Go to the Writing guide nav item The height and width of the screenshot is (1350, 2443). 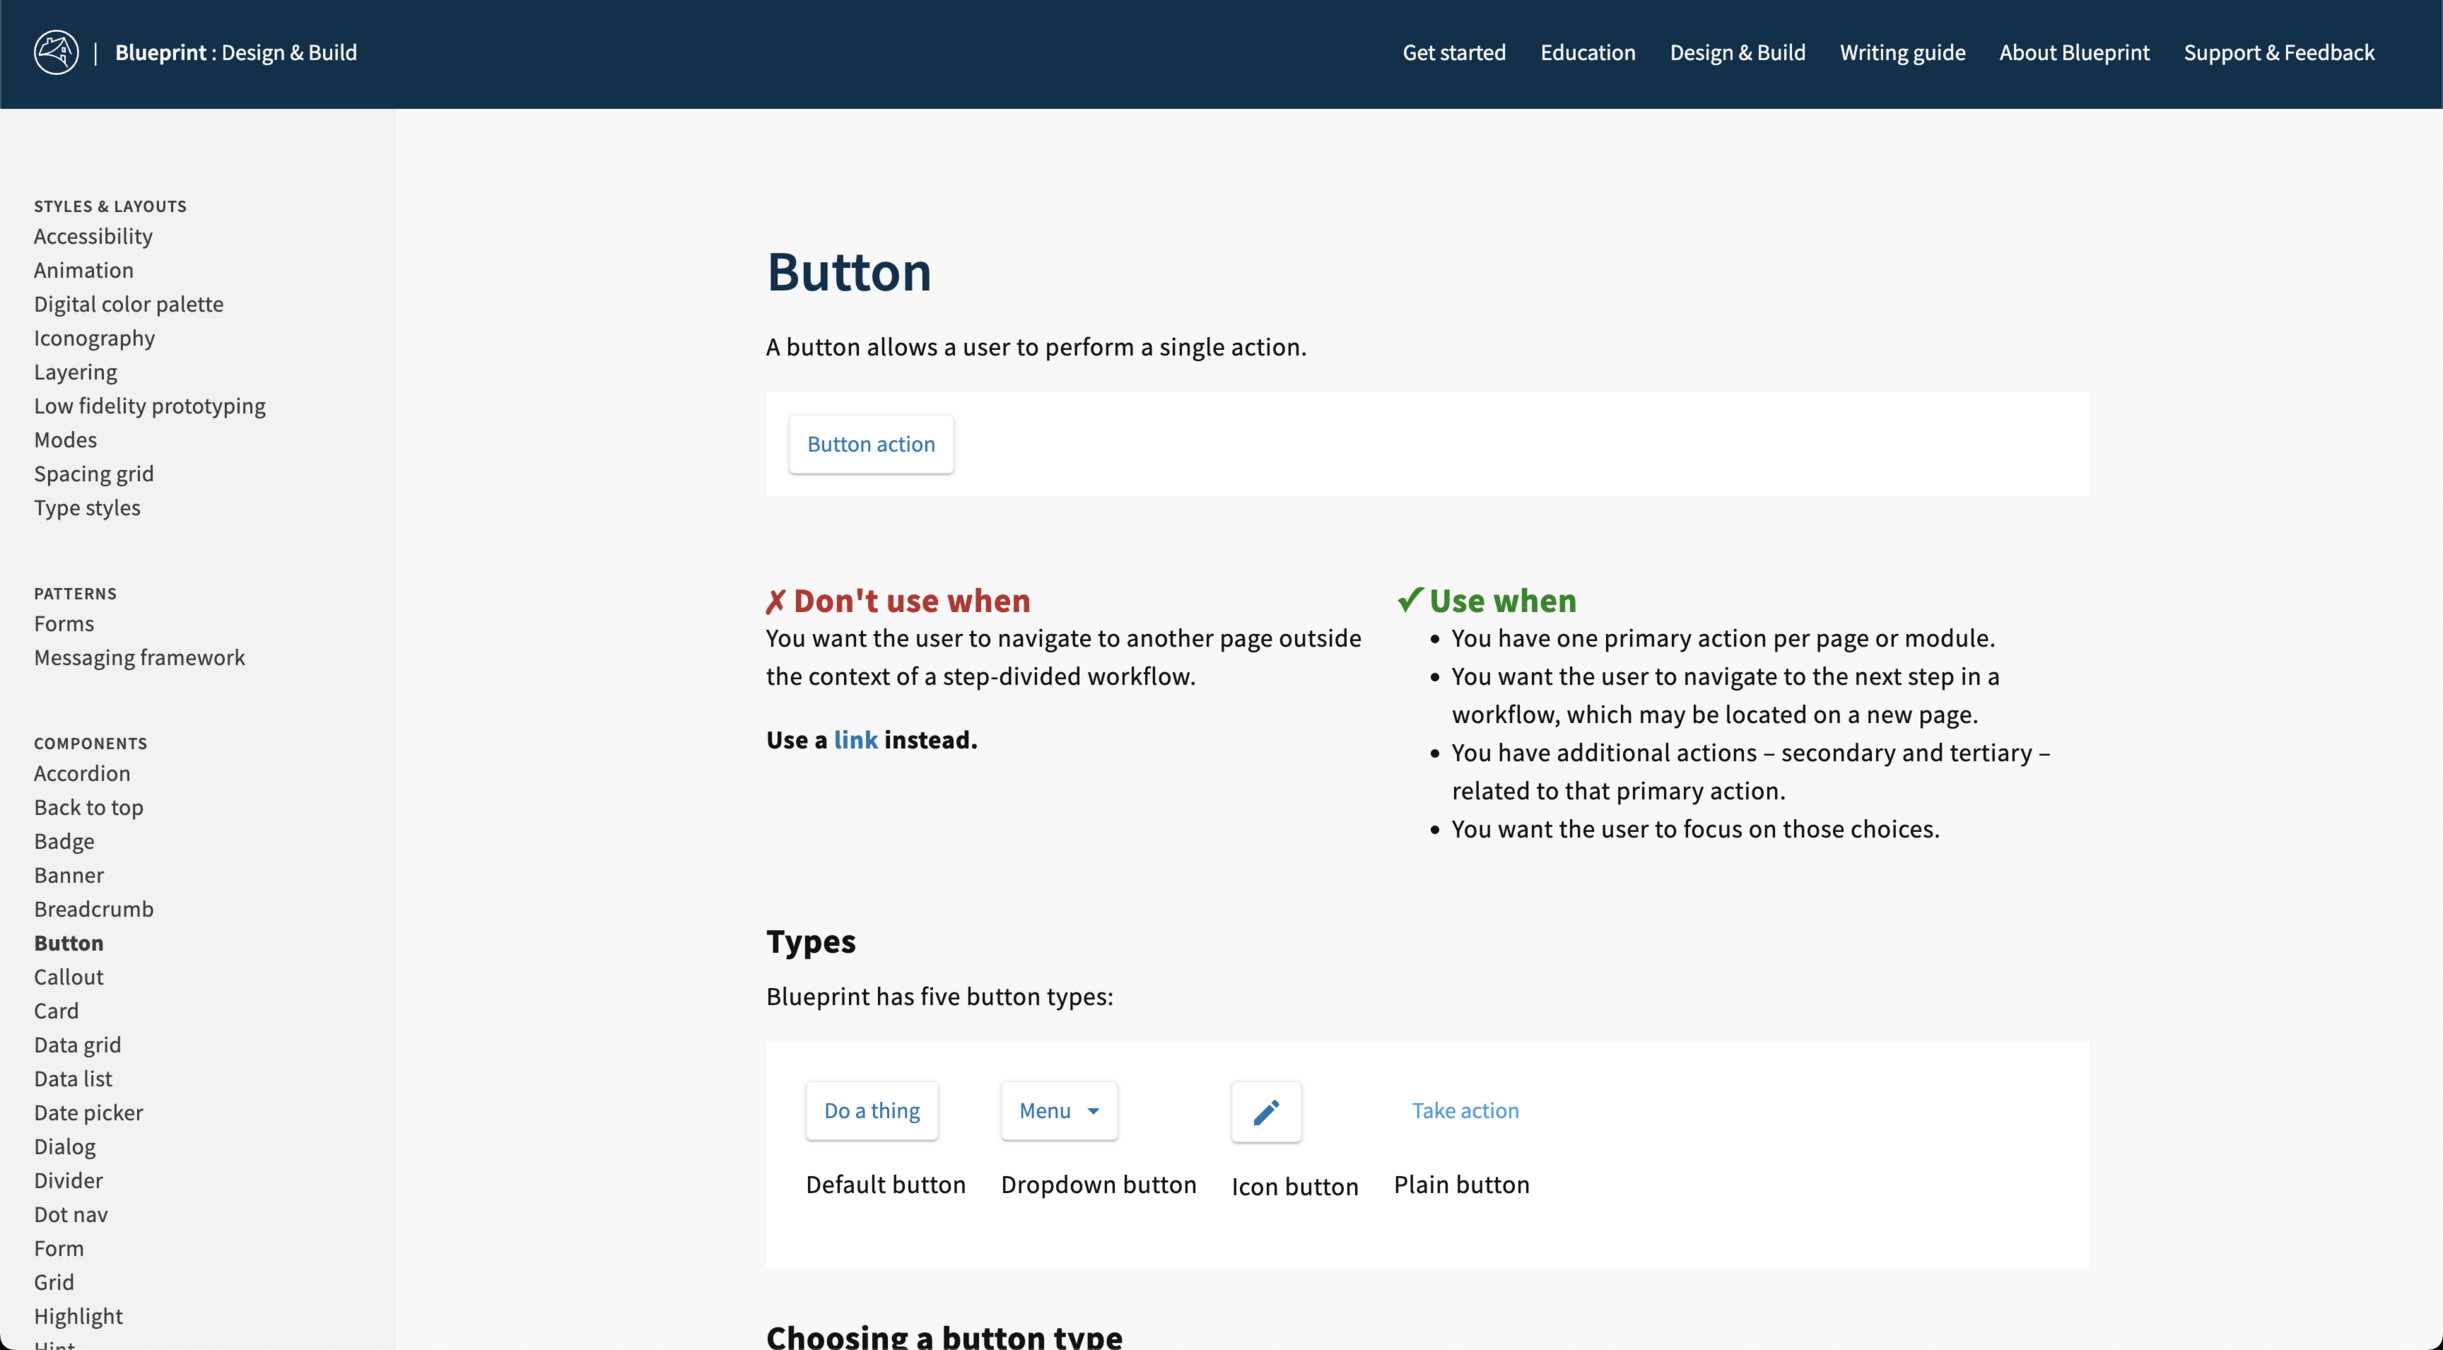click(1902, 52)
